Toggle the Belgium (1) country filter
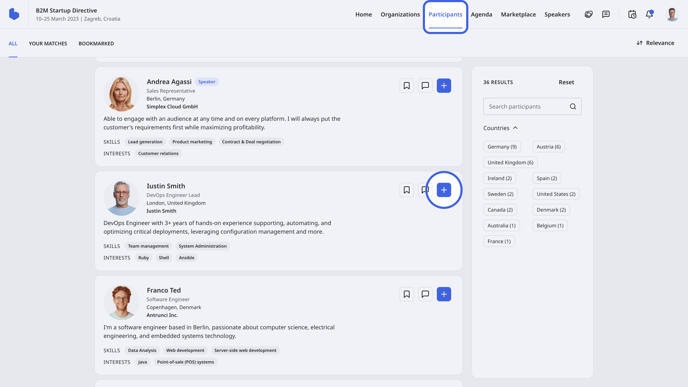The height and width of the screenshot is (387, 688). 550,226
